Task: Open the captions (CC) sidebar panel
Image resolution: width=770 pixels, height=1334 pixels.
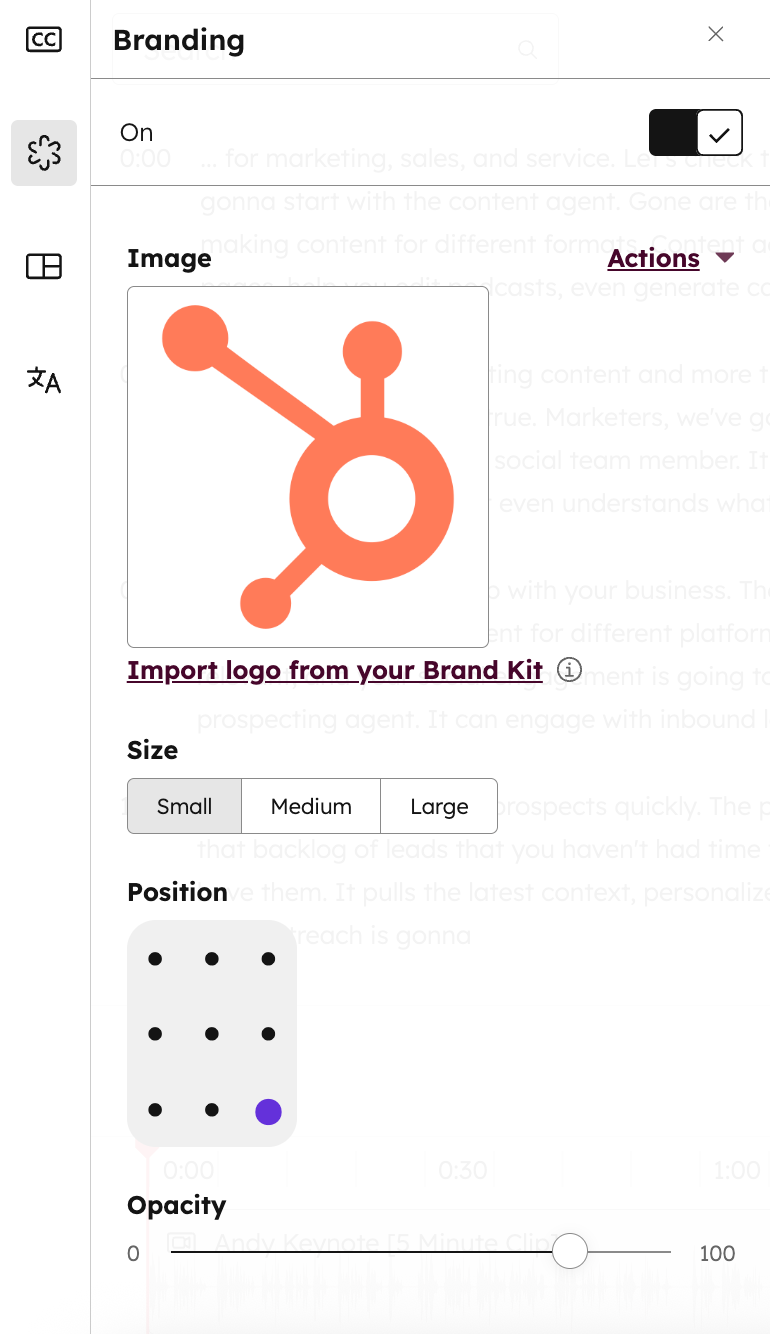Action: [44, 40]
